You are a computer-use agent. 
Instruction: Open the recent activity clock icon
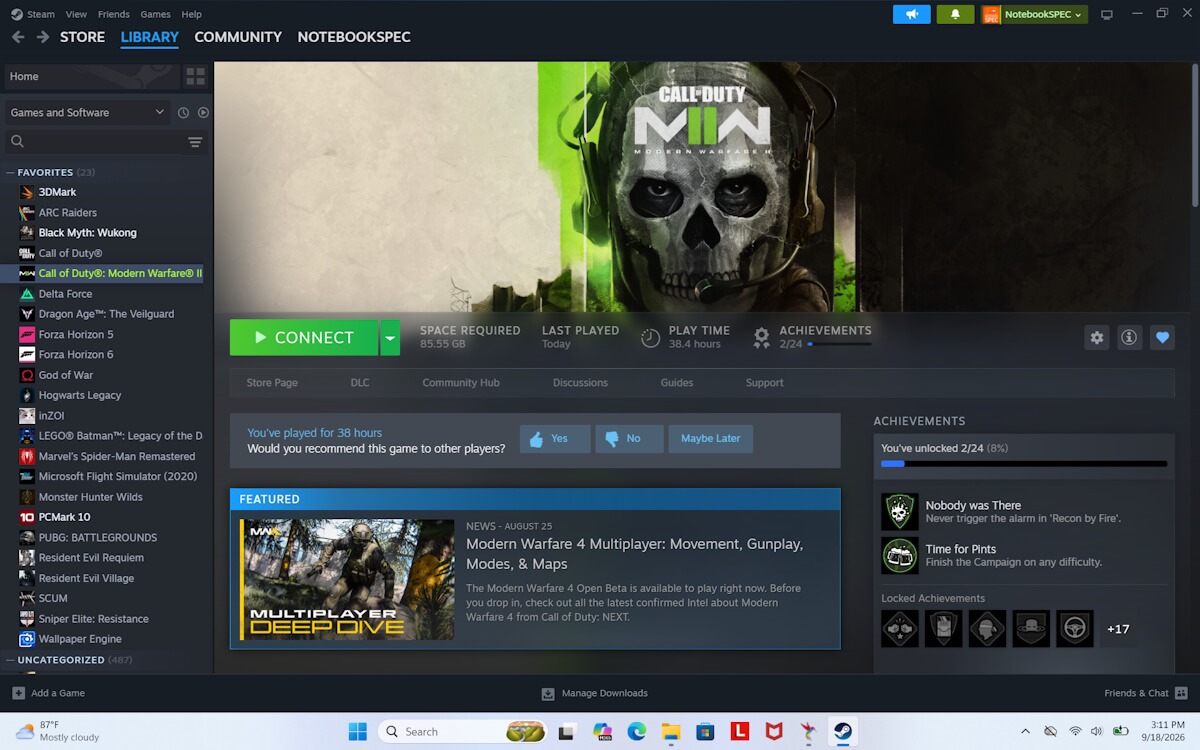pyautogui.click(x=183, y=113)
